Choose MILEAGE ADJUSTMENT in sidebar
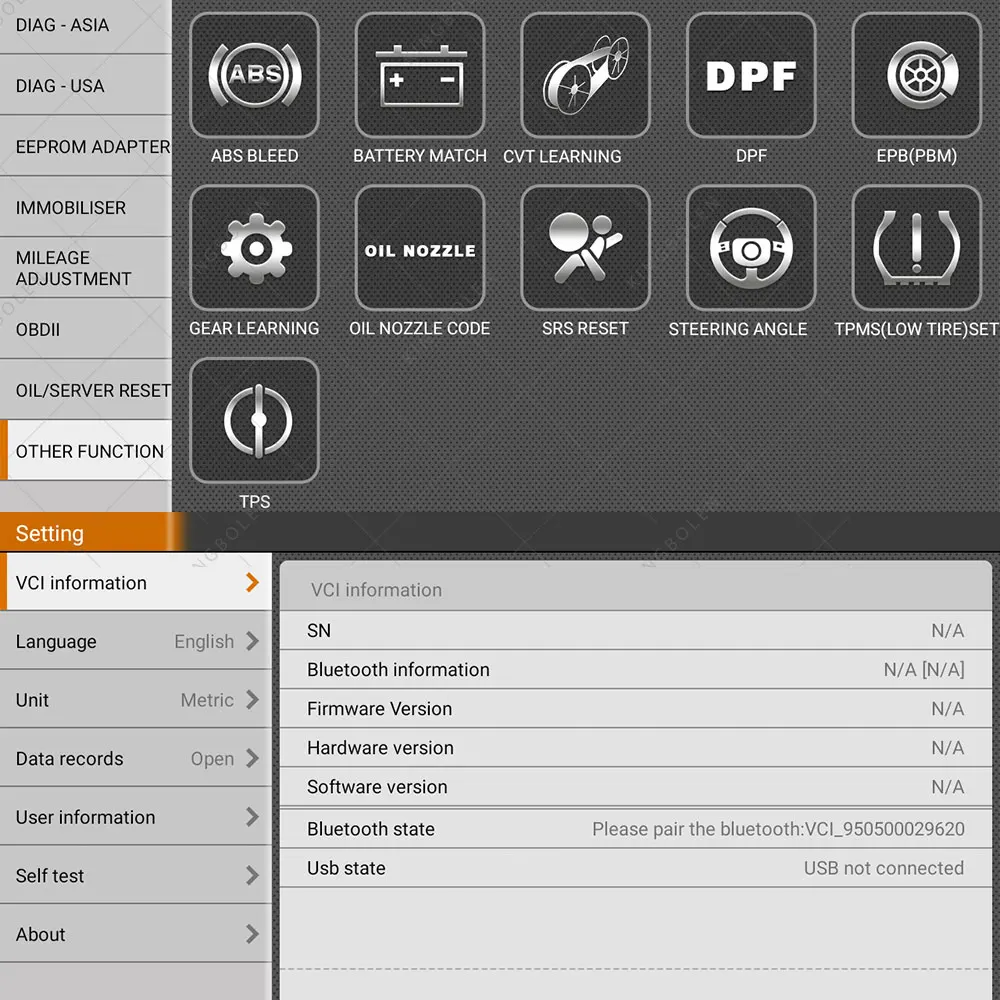Image resolution: width=1000 pixels, height=1000 pixels. point(85,268)
